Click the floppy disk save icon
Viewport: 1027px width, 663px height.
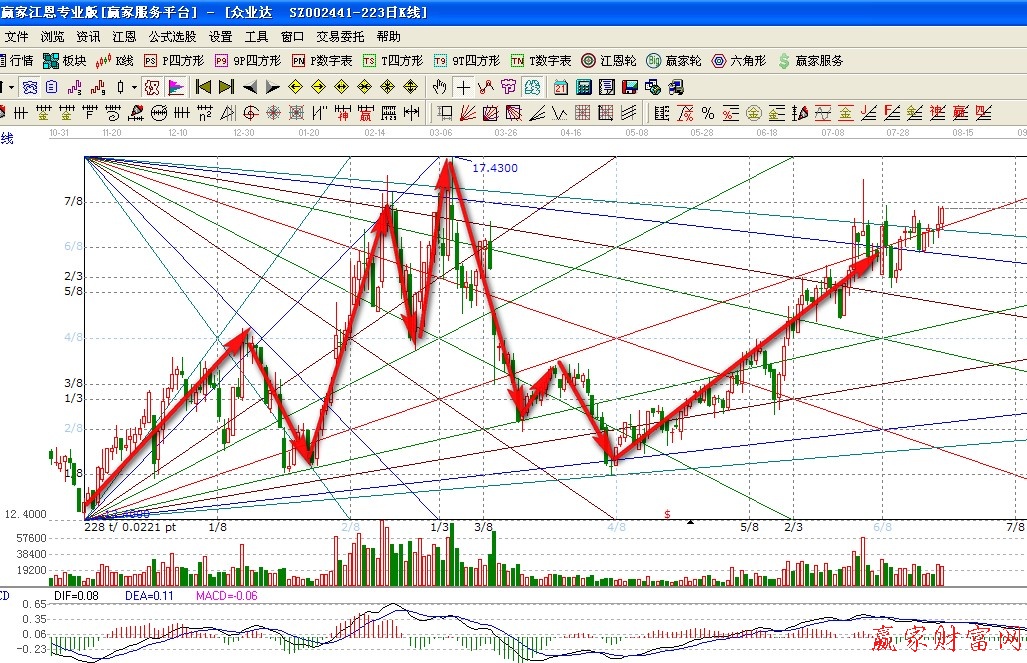click(x=630, y=87)
